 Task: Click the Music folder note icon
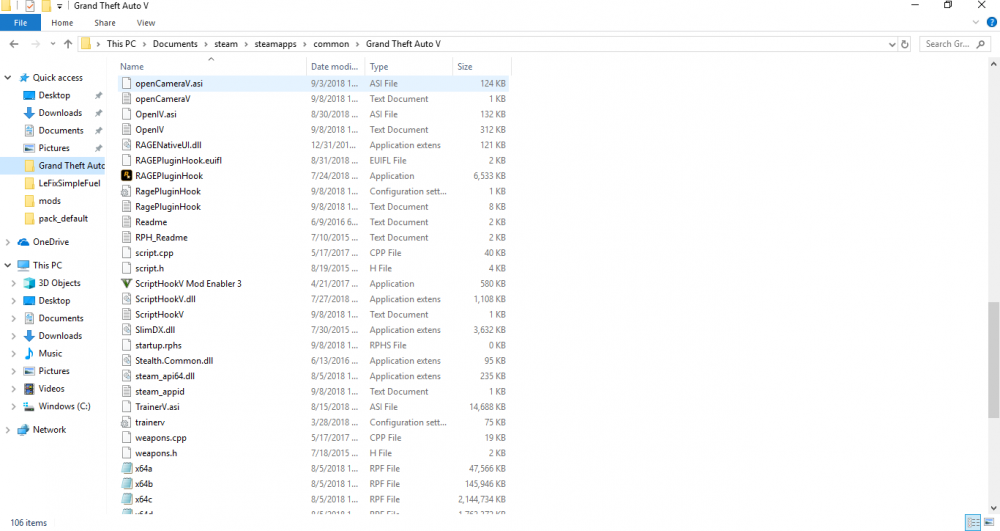[29, 353]
